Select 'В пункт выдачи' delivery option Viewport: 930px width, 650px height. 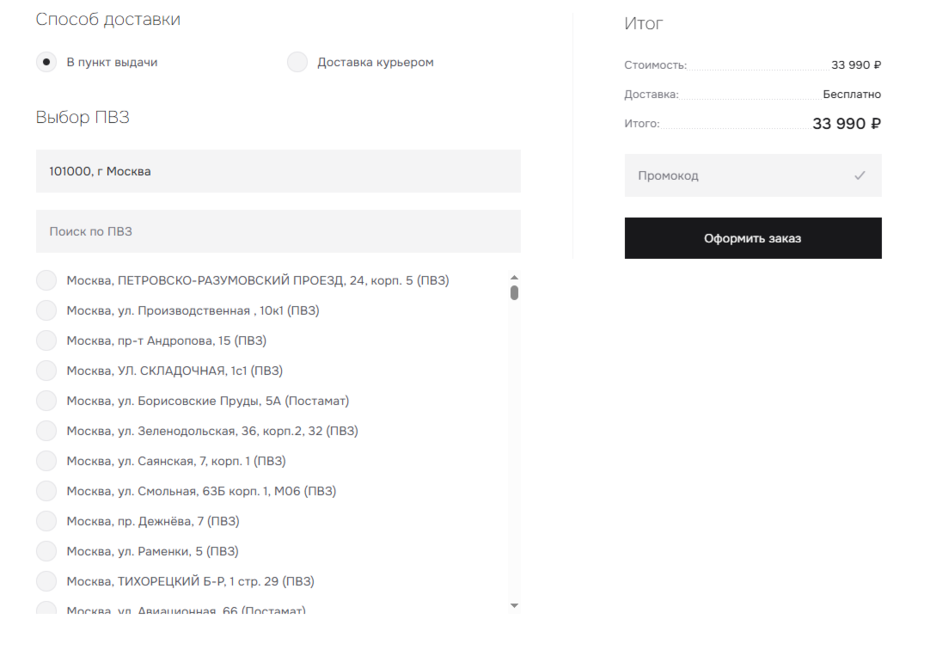point(46,62)
